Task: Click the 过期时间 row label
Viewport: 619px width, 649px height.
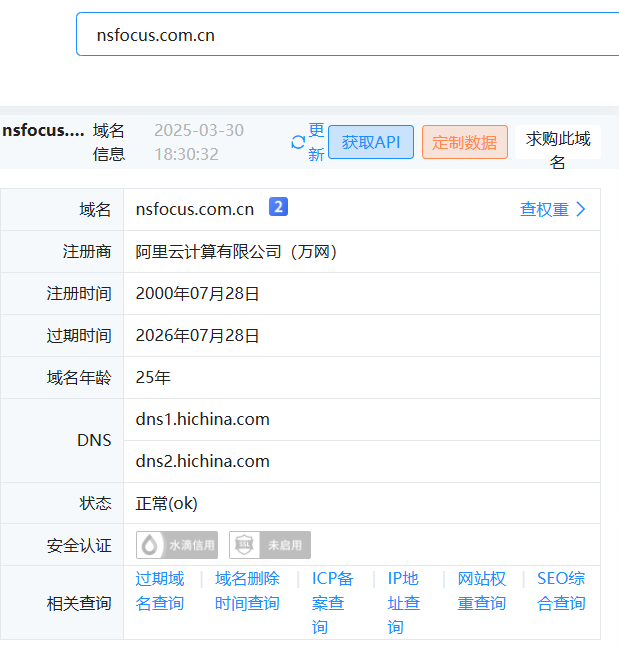Action: click(x=79, y=336)
